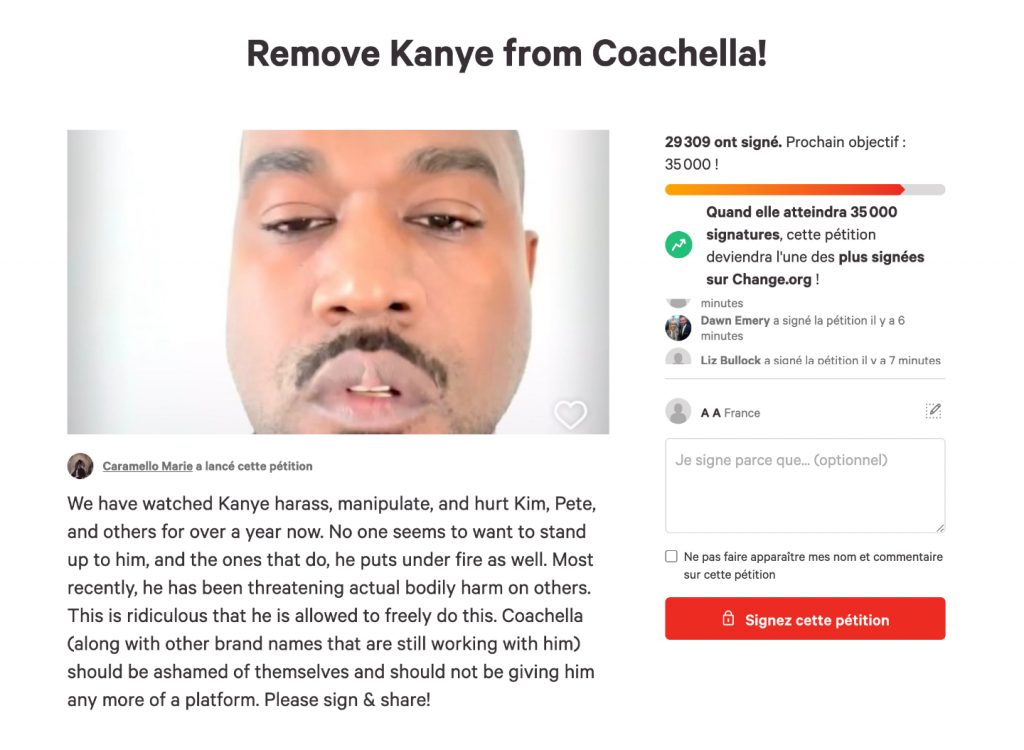This screenshot has height=750, width=1024.
Task: Click the '29 309 ont signé' count
Action: [723, 143]
